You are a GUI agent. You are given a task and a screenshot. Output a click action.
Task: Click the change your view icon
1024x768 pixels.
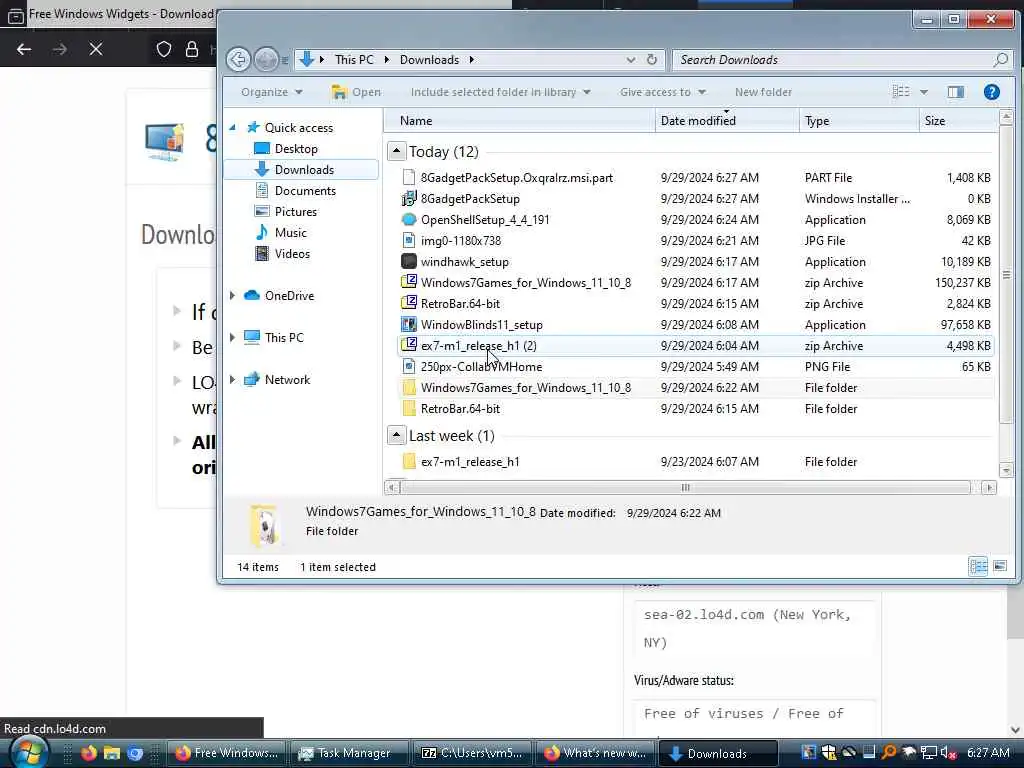(901, 92)
